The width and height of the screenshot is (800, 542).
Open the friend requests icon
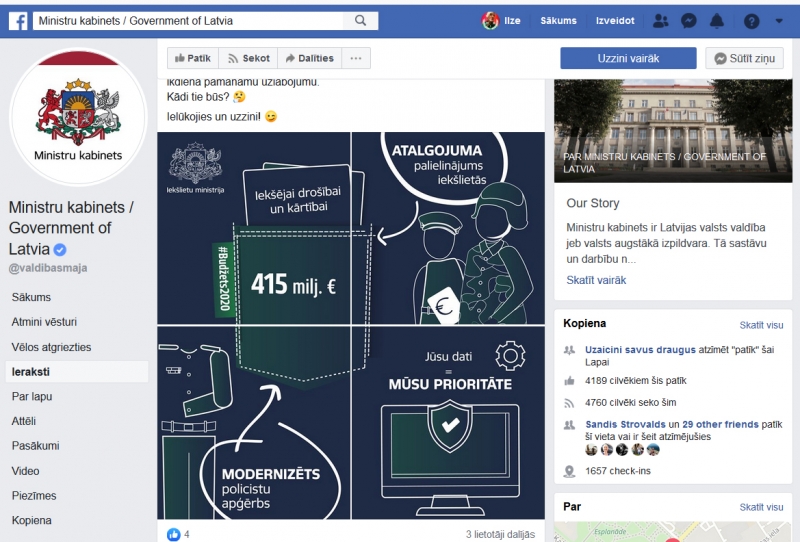coord(660,21)
